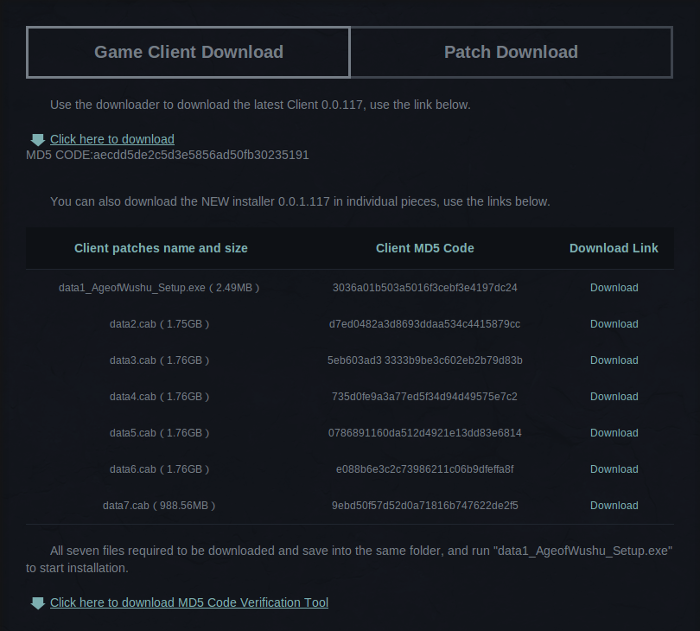The image size is (700, 631).
Task: Download data1_AgeofWushu_Setup.exe
Action: [614, 288]
